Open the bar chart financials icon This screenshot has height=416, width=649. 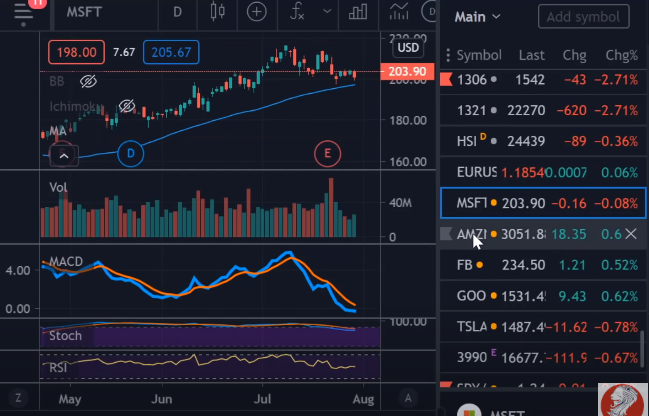click(358, 12)
